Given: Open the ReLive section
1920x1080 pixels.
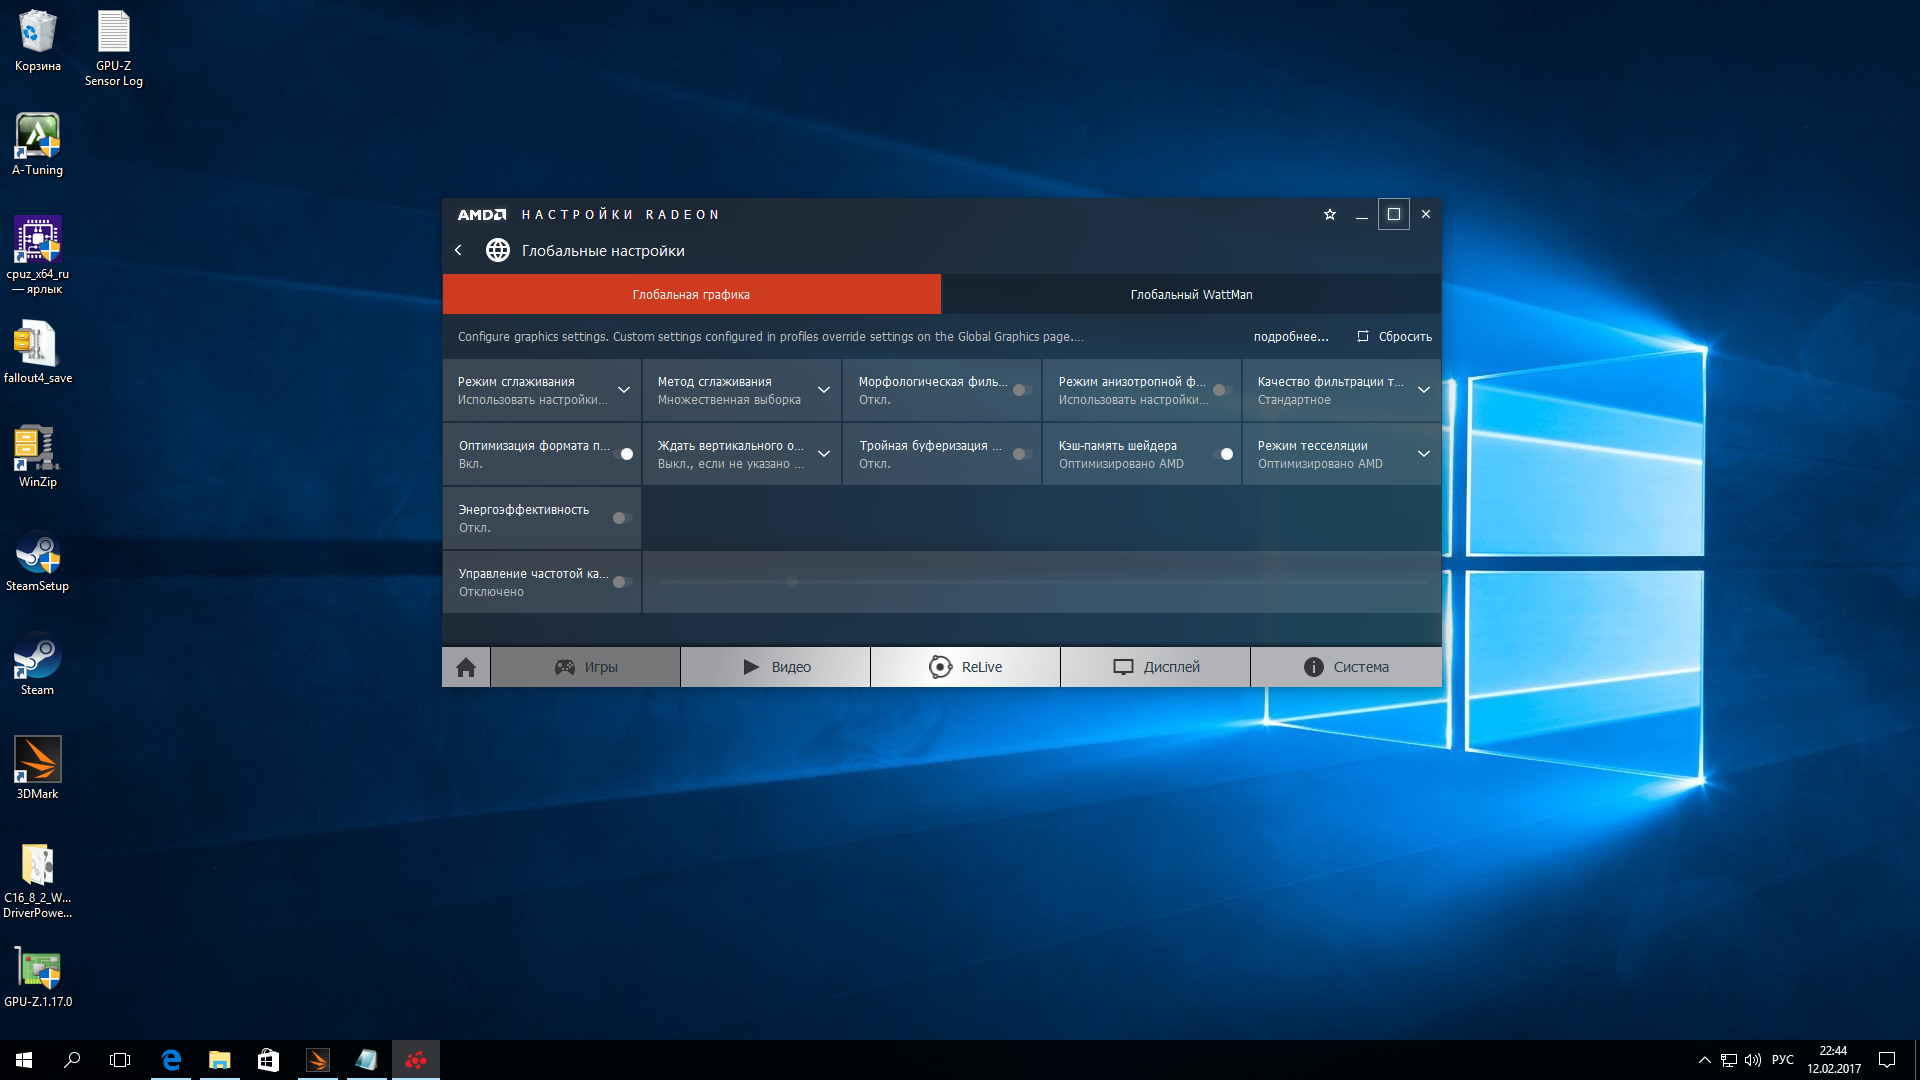Looking at the screenshot, I should 965,667.
